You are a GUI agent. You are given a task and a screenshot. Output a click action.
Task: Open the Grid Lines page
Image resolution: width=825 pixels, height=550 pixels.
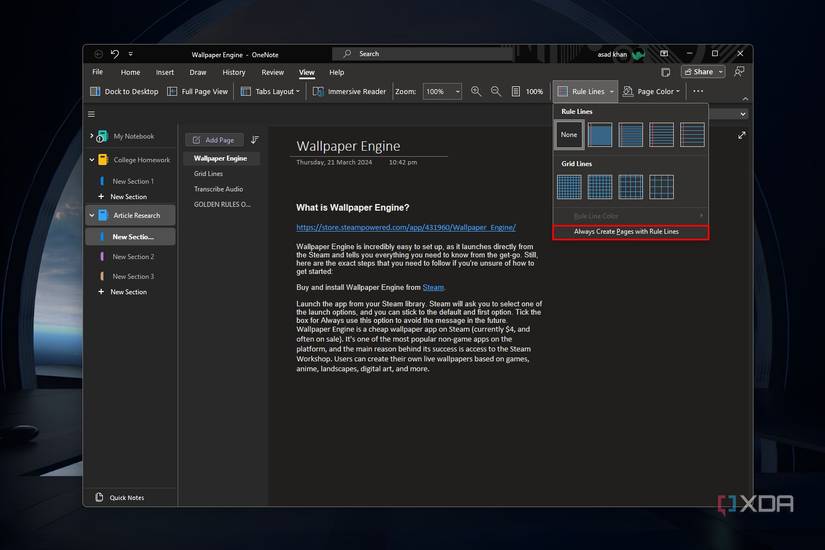click(208, 174)
